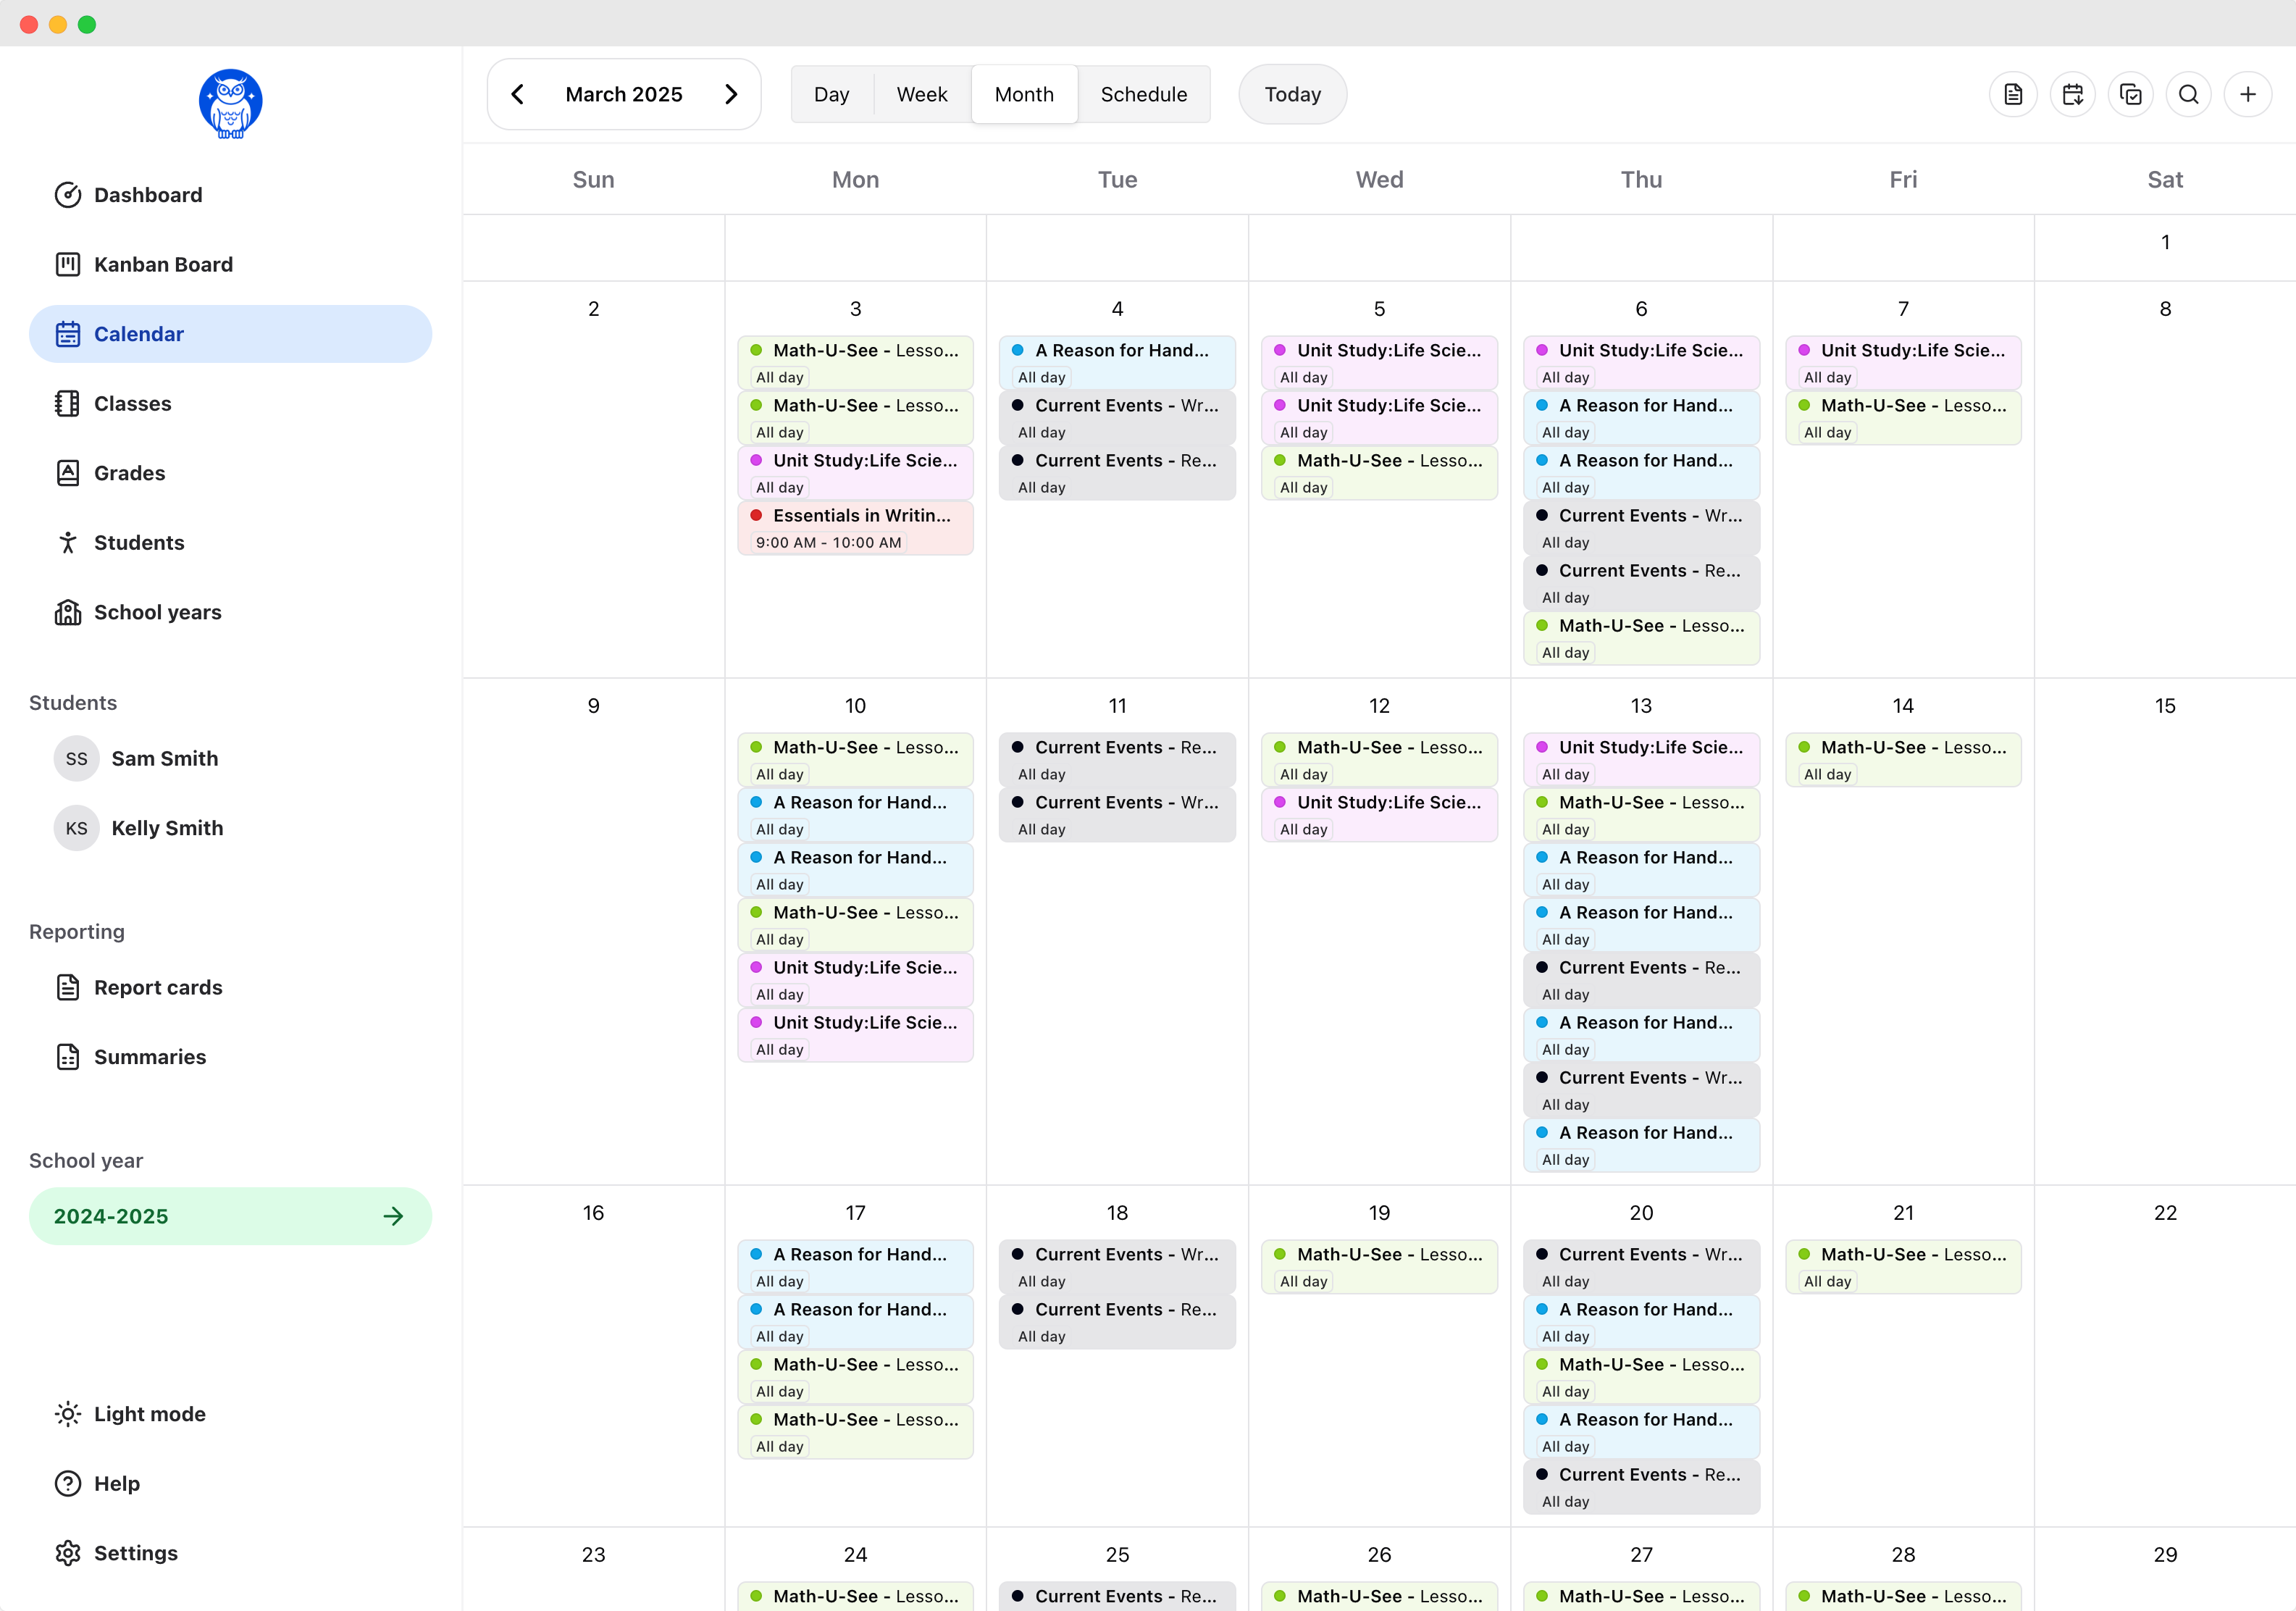Open Report cards under Reporting

tap(158, 987)
